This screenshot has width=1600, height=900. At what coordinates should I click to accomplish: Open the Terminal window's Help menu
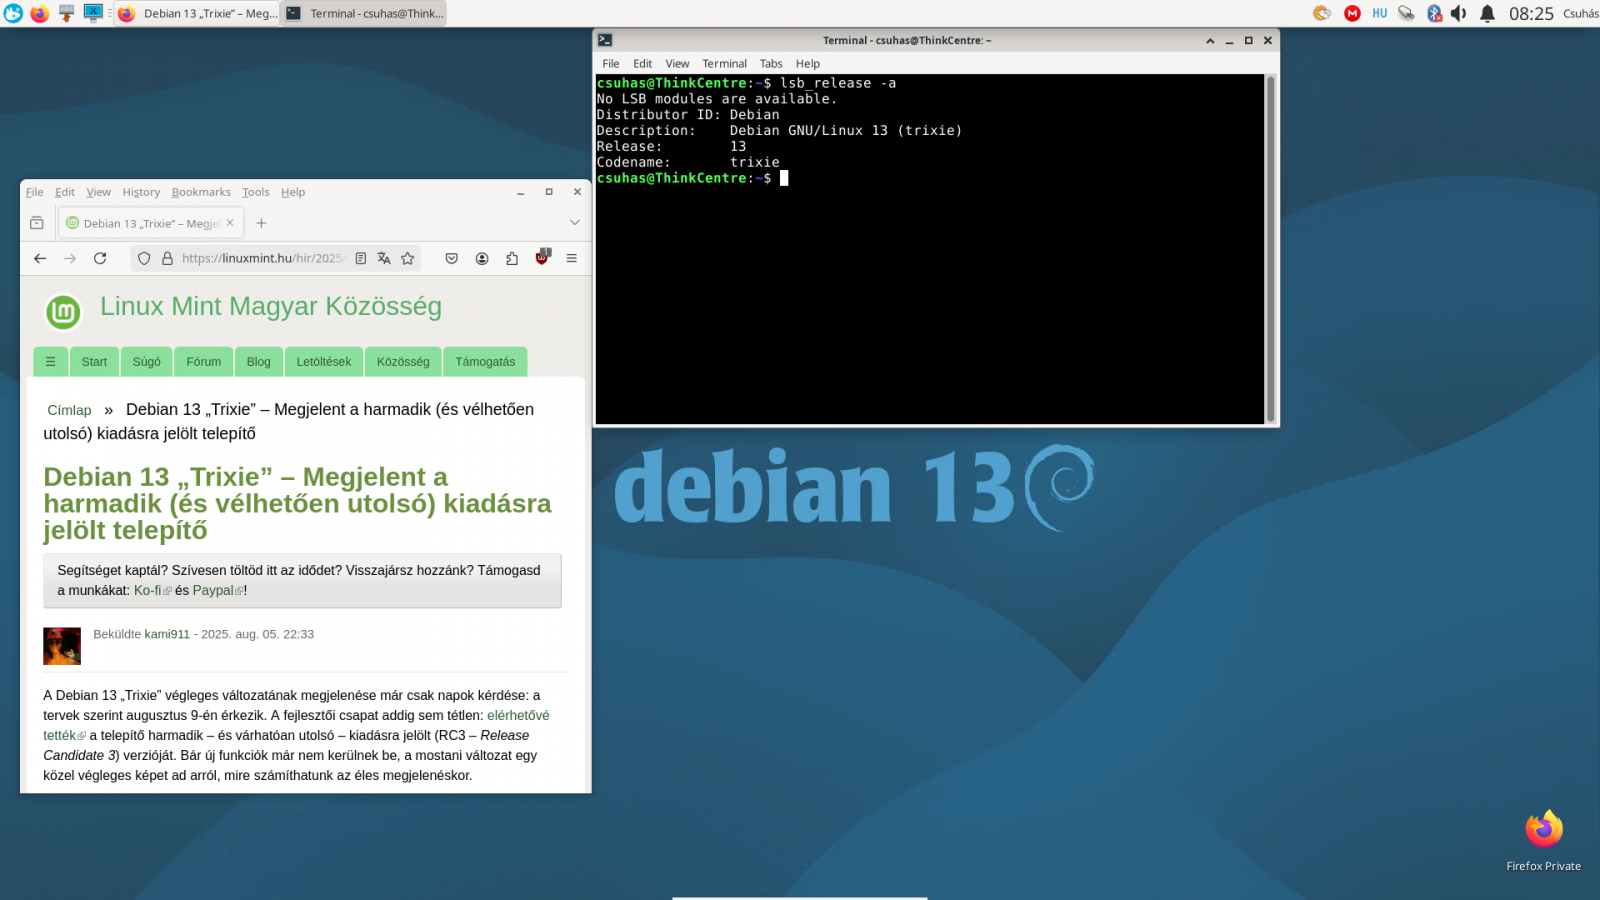[808, 63]
